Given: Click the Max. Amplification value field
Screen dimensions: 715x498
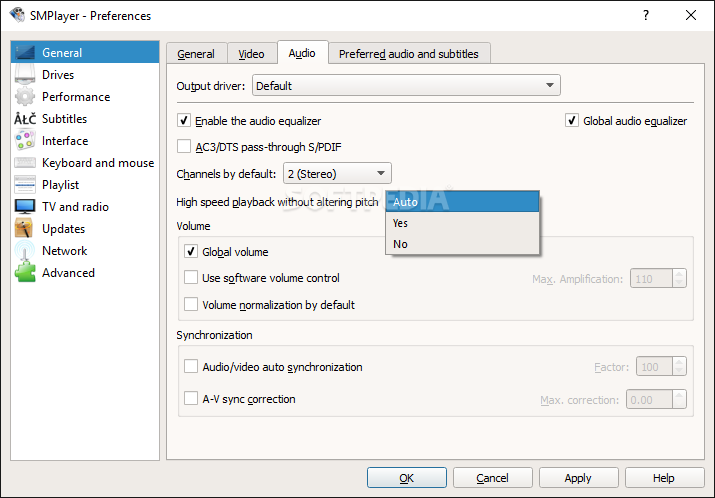Looking at the screenshot, I should click(x=651, y=279).
